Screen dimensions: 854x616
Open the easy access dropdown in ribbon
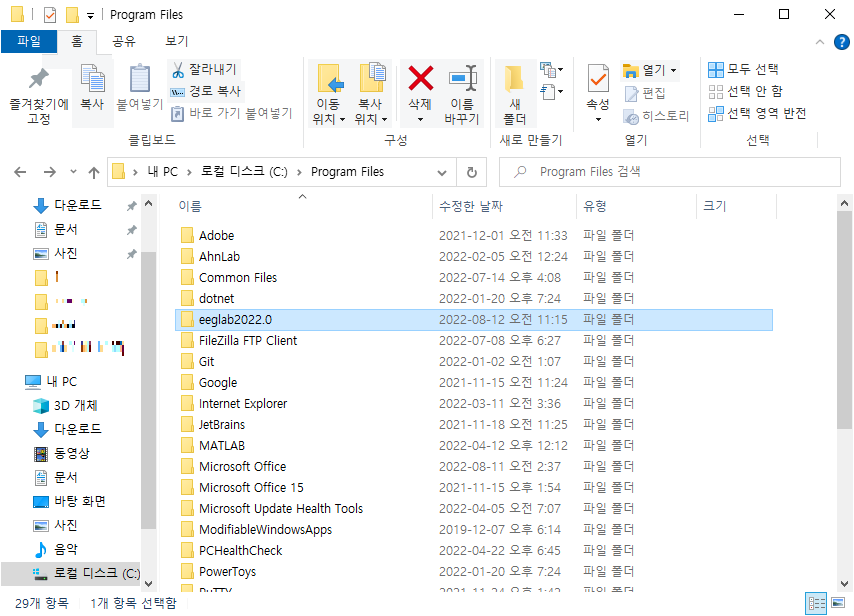tap(551, 92)
